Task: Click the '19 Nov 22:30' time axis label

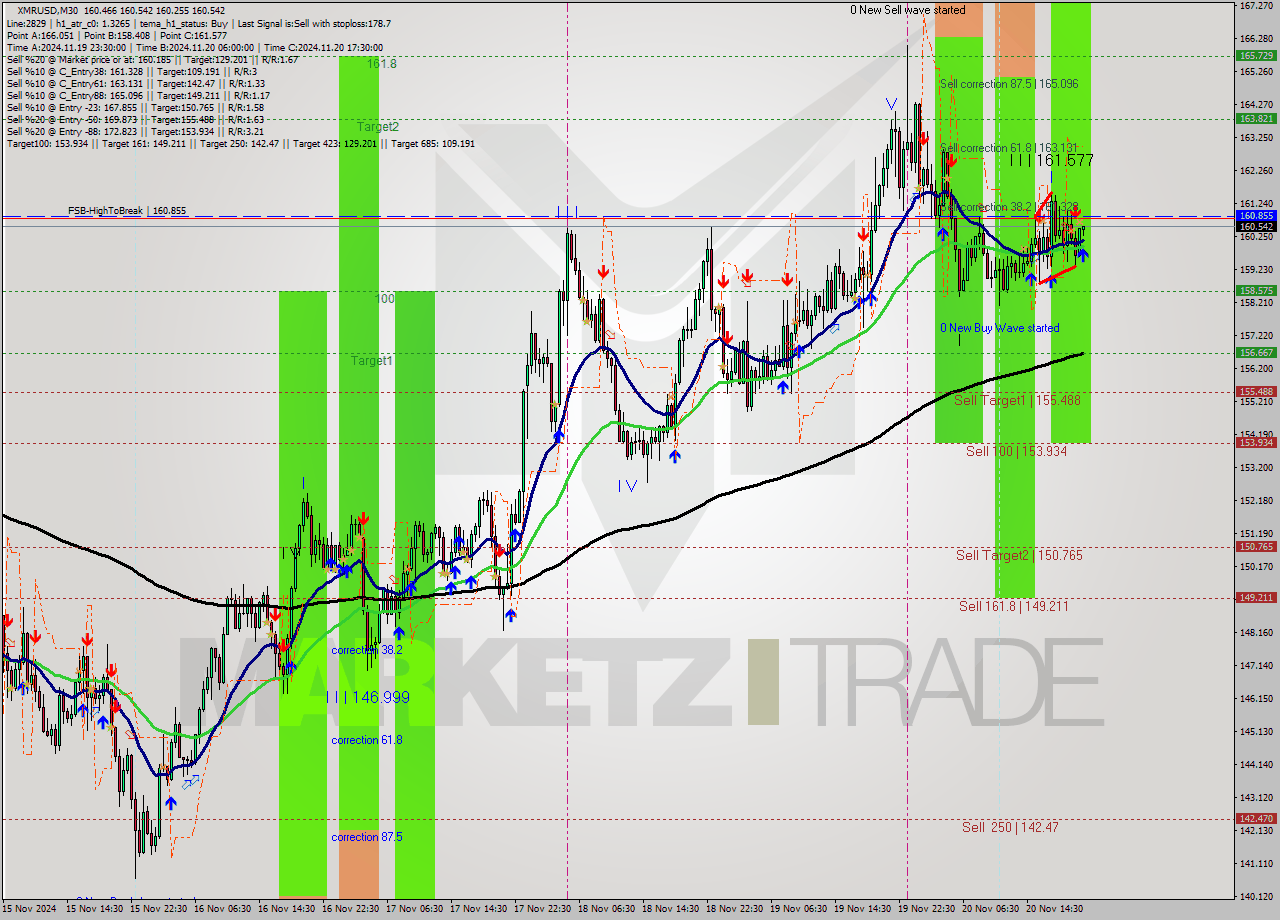Action: [x=926, y=909]
